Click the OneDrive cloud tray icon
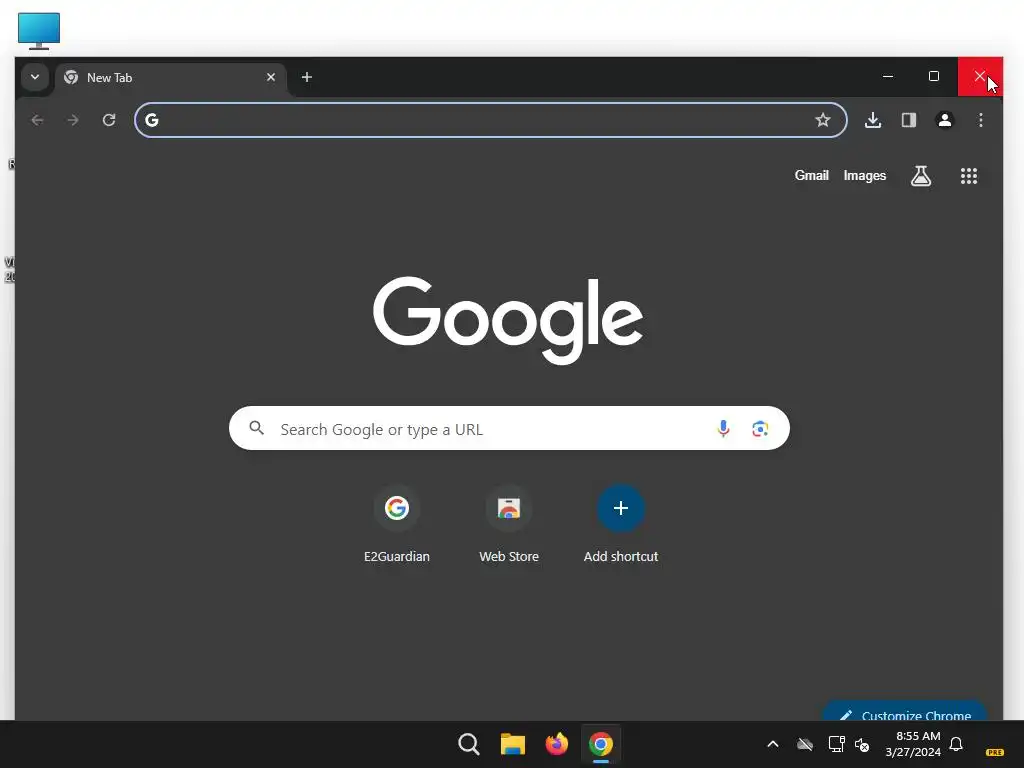 [x=805, y=744]
